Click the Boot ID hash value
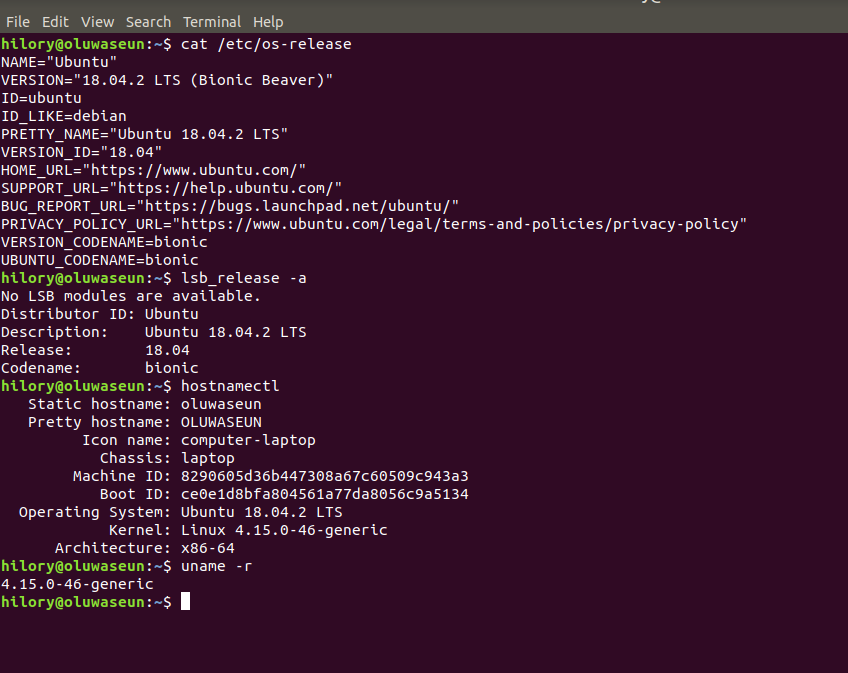The image size is (848, 673). coord(324,494)
